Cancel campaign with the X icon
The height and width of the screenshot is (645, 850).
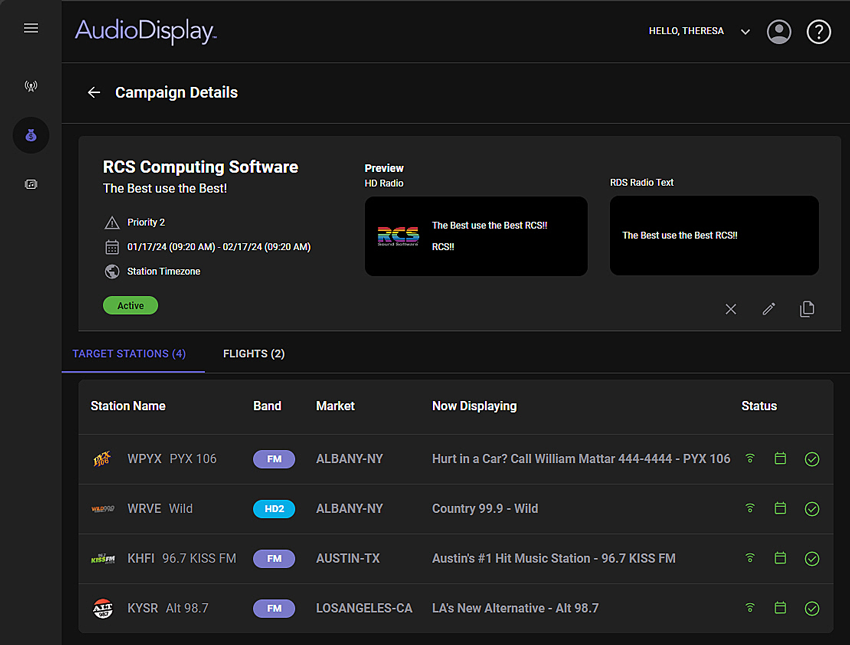pyautogui.click(x=731, y=309)
